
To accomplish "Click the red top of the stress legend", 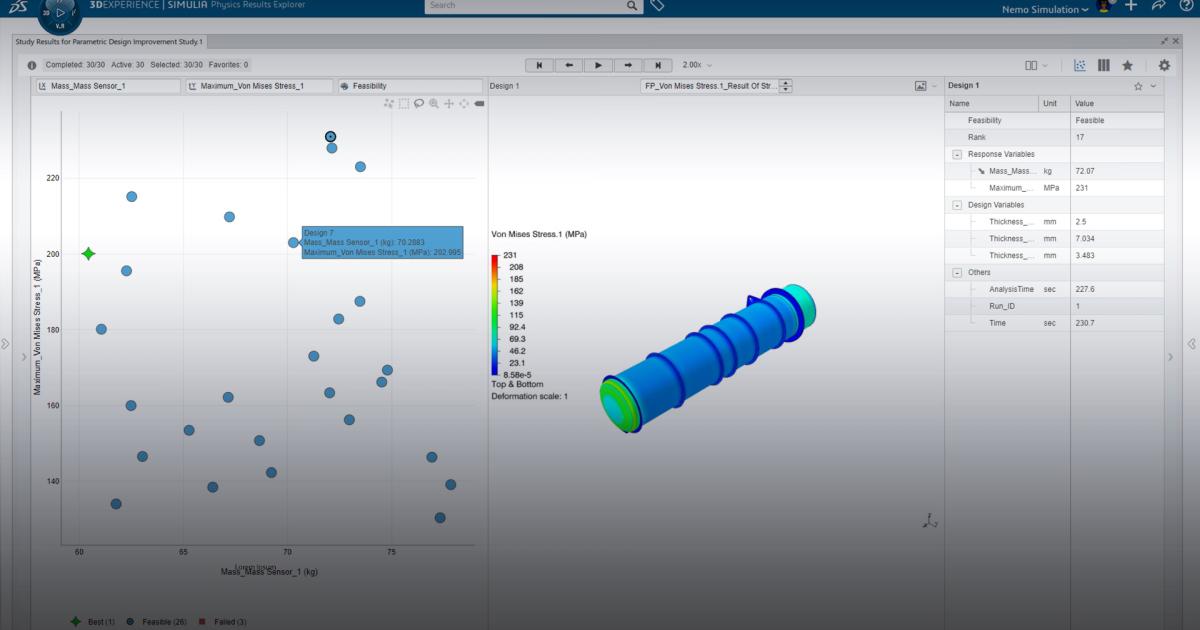I will pos(494,258).
